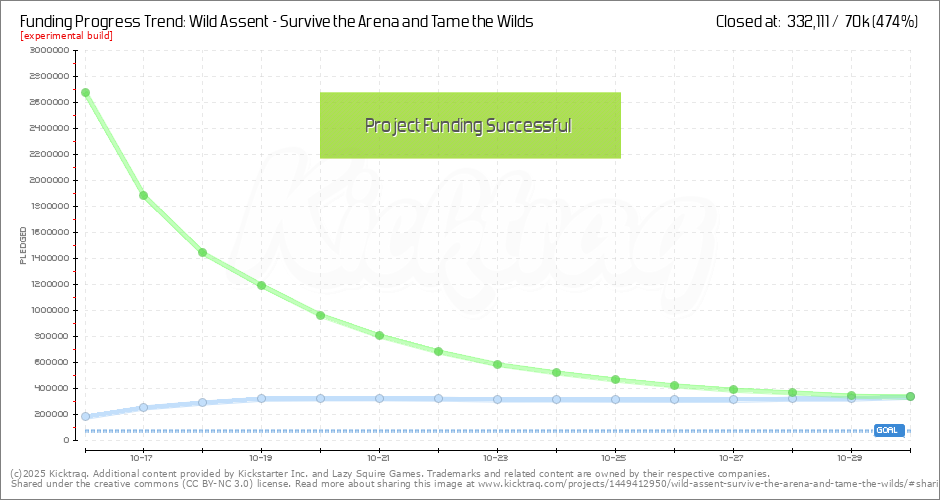Click the green trend point at 10-21
This screenshot has height=500, width=940.
point(379,335)
